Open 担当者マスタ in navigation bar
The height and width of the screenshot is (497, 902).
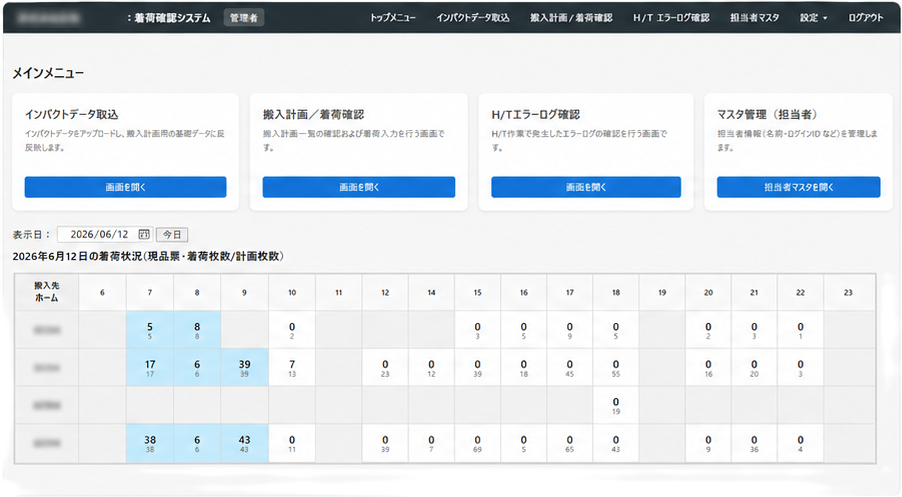pos(754,18)
